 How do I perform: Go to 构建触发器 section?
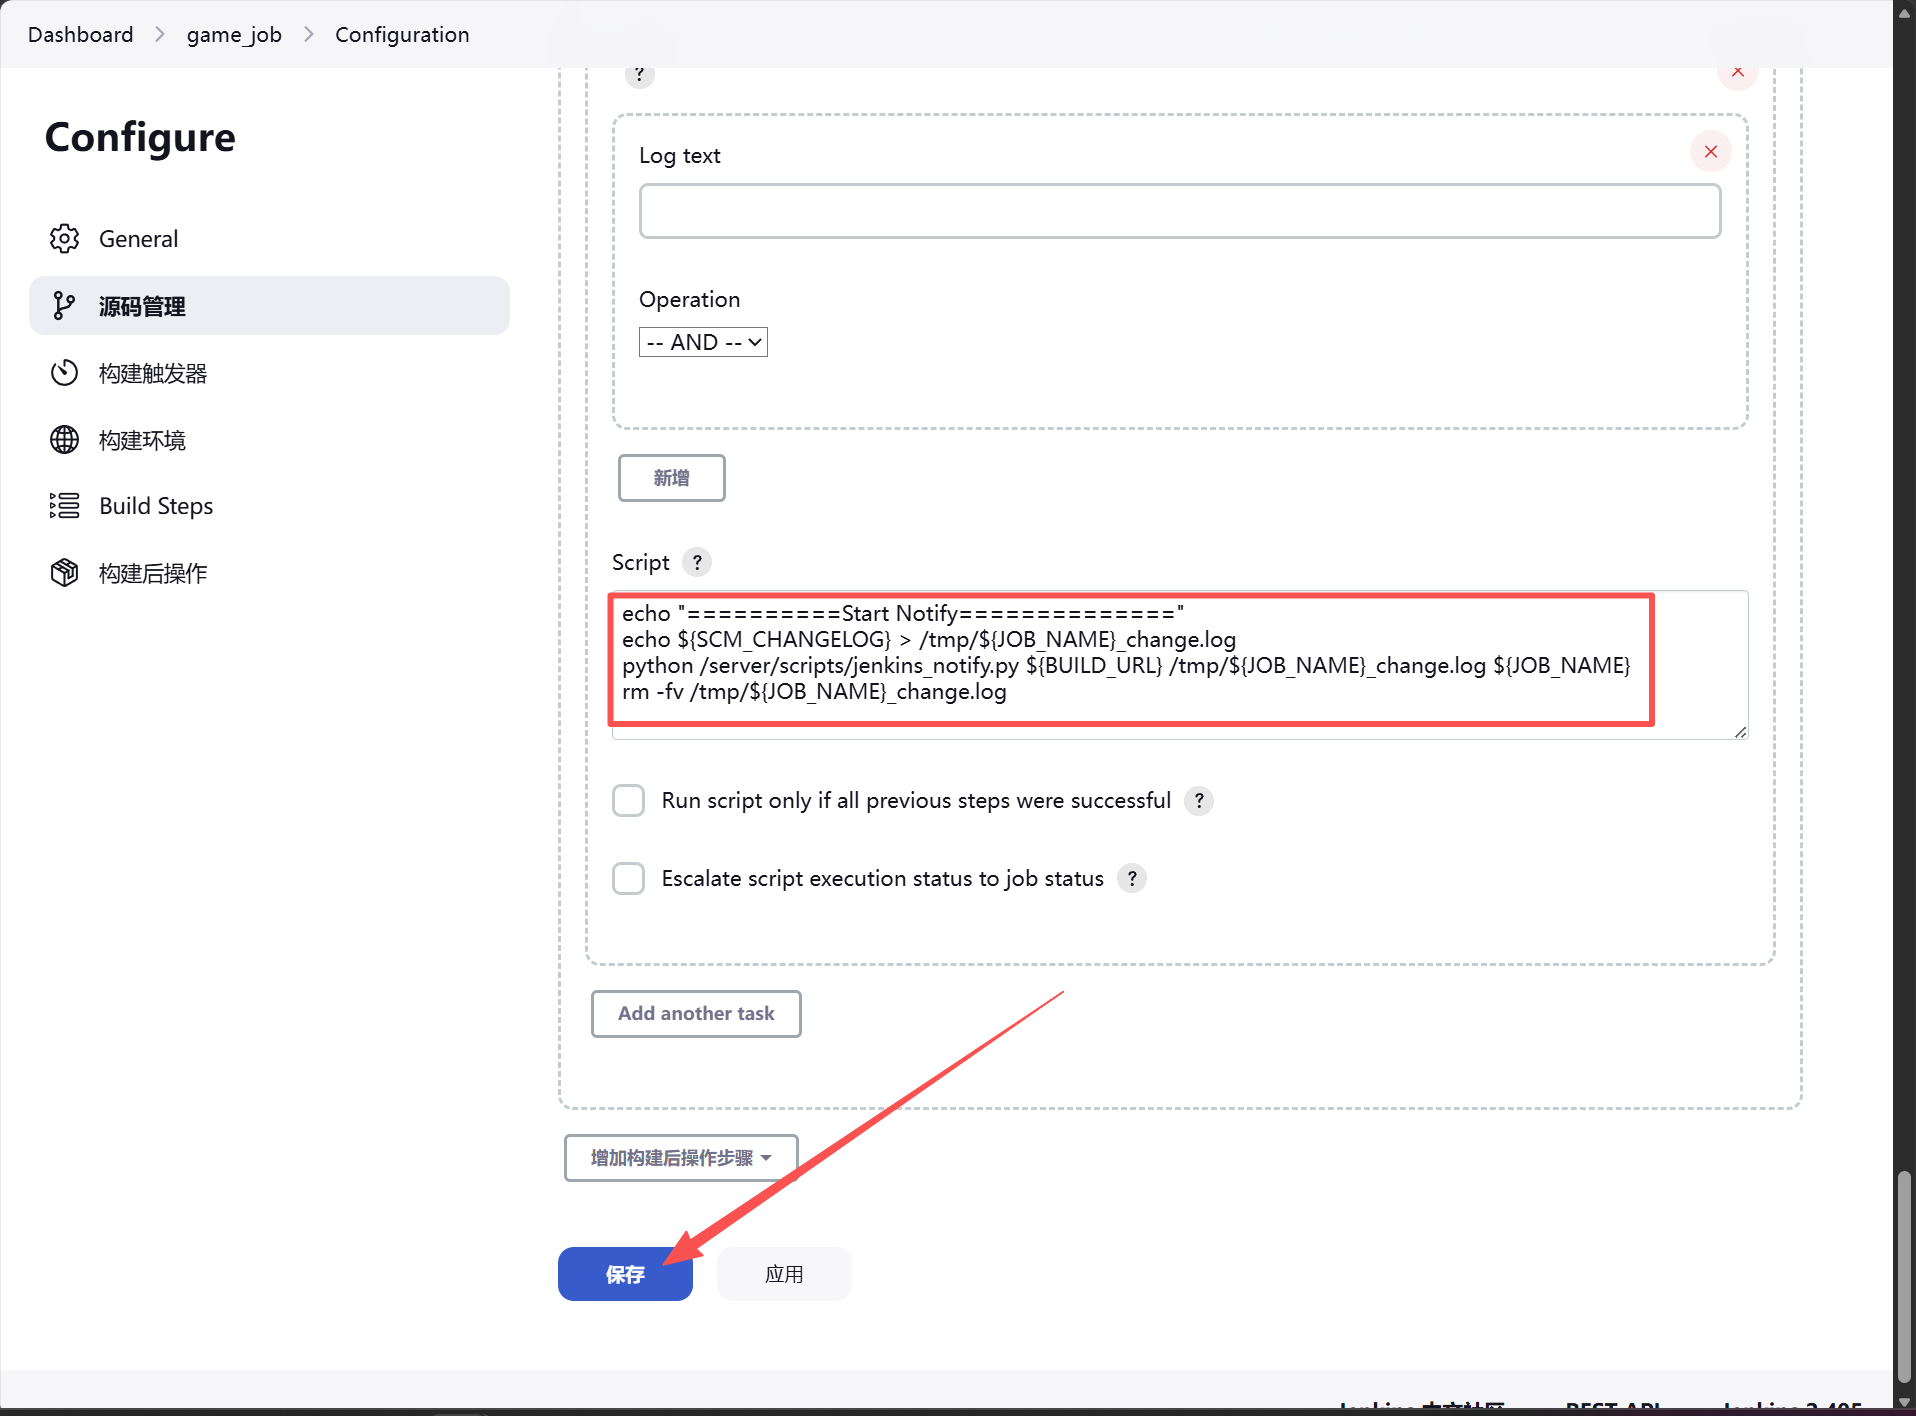pyautogui.click(x=269, y=373)
